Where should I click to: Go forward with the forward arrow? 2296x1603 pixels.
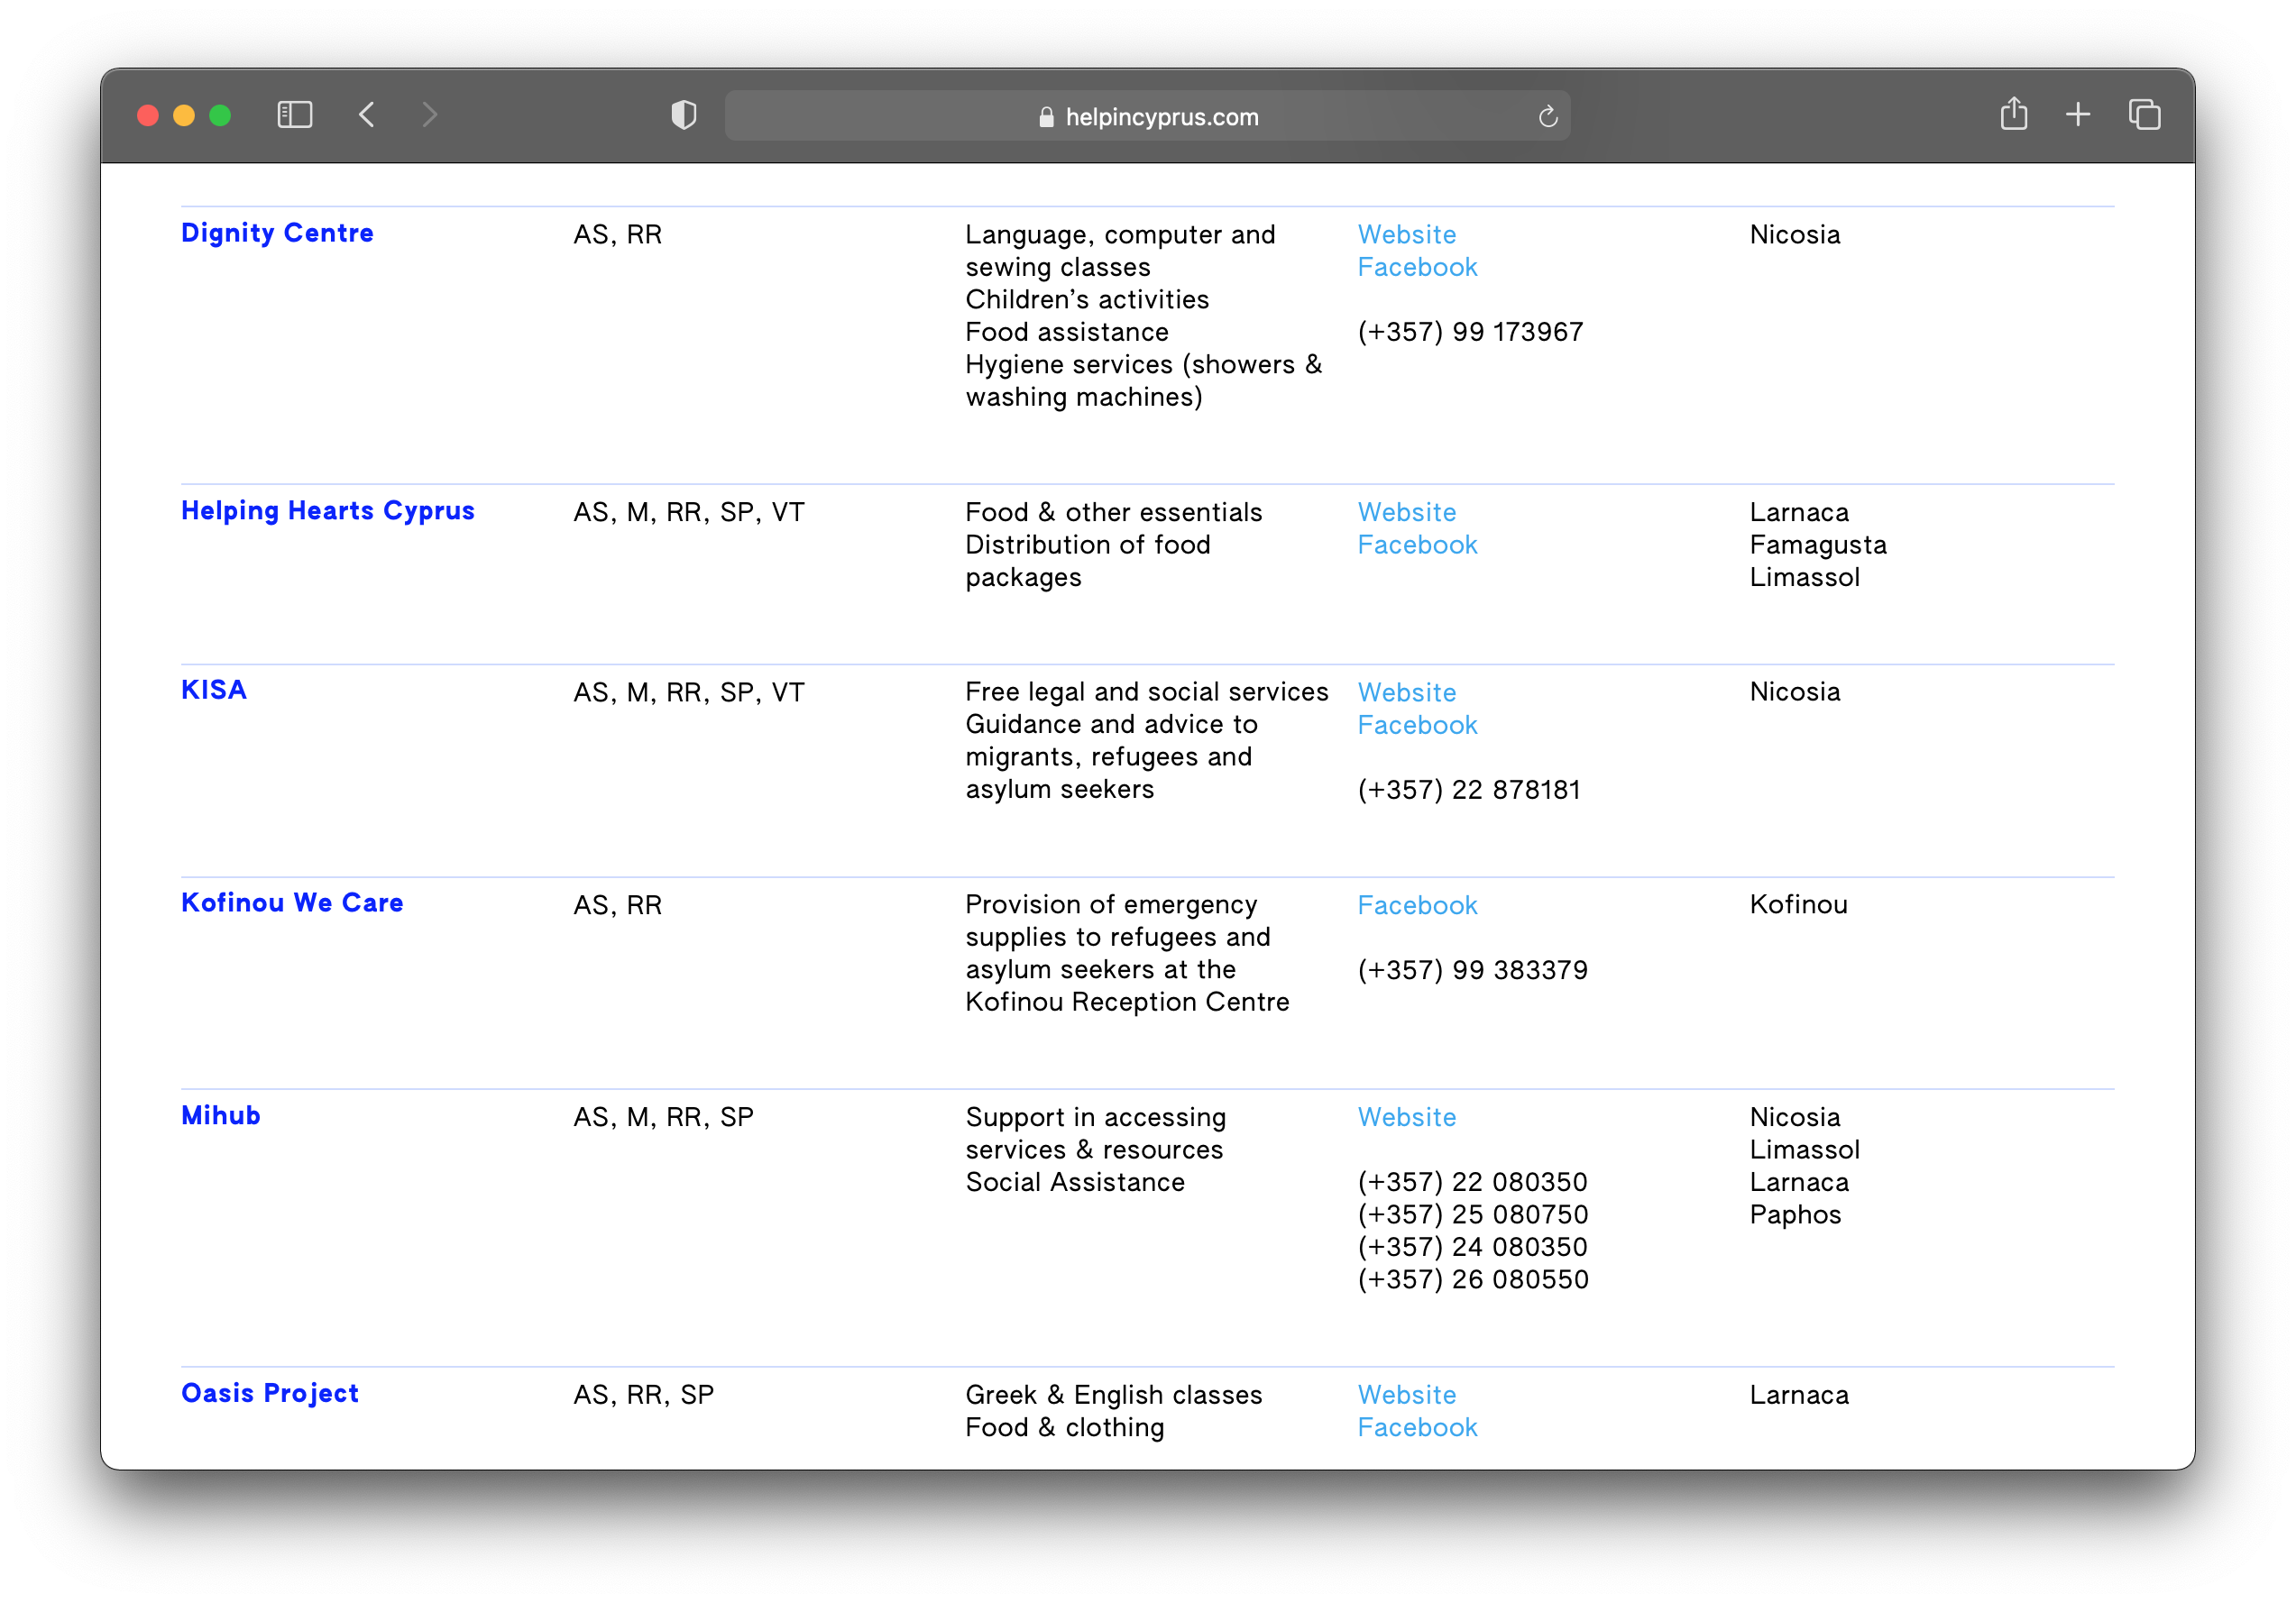point(430,115)
